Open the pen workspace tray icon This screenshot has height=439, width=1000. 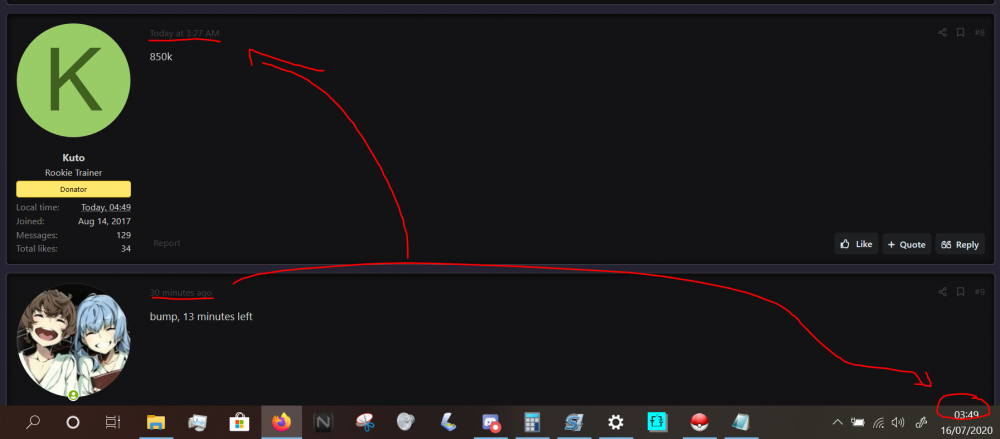pyautogui.click(x=921, y=422)
